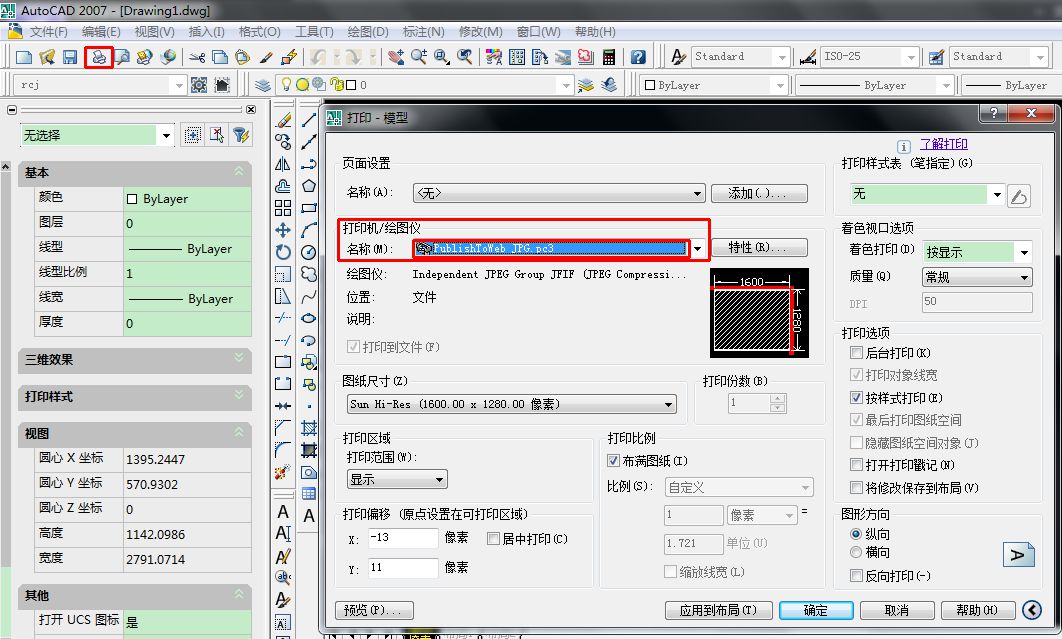Click the Plot printer icon in toolbar
Viewport: 1062px width, 639px height.
coord(99,57)
